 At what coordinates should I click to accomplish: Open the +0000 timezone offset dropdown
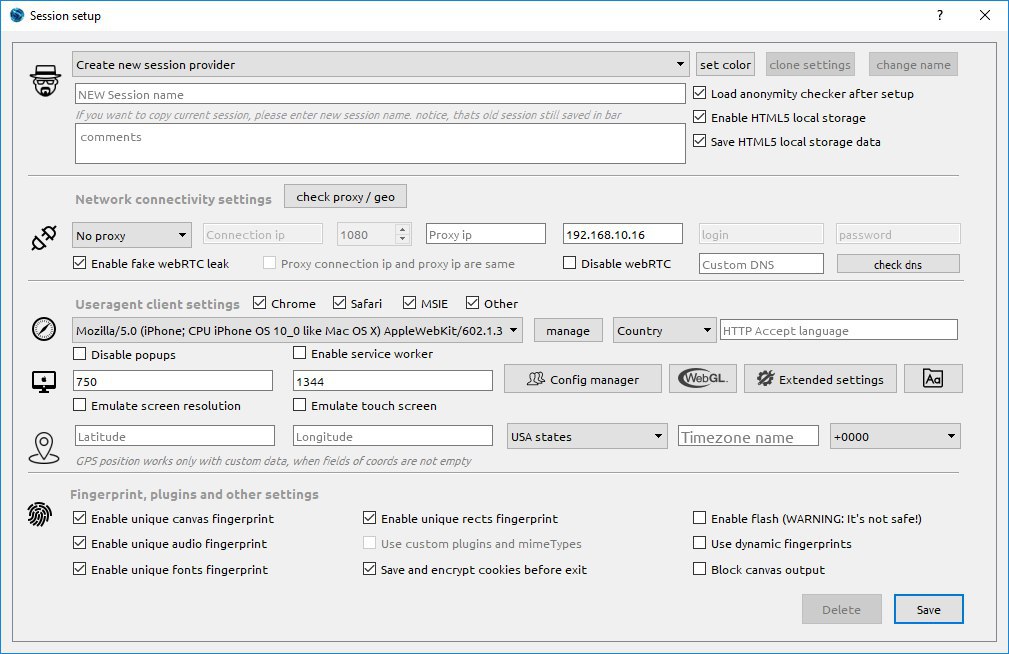(x=895, y=436)
